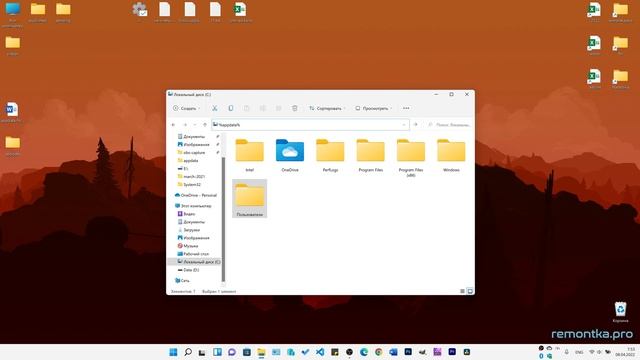Screen dimensions: 640x360
Task: Select the Intel folder
Action: click(249, 155)
